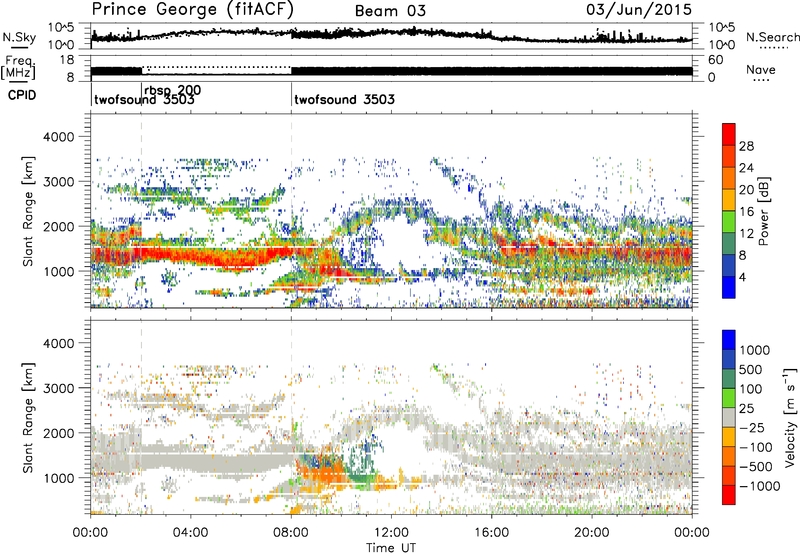This screenshot has height=554, width=800.
Task: Click the 'Time UT' axis title
Action: pos(391,548)
